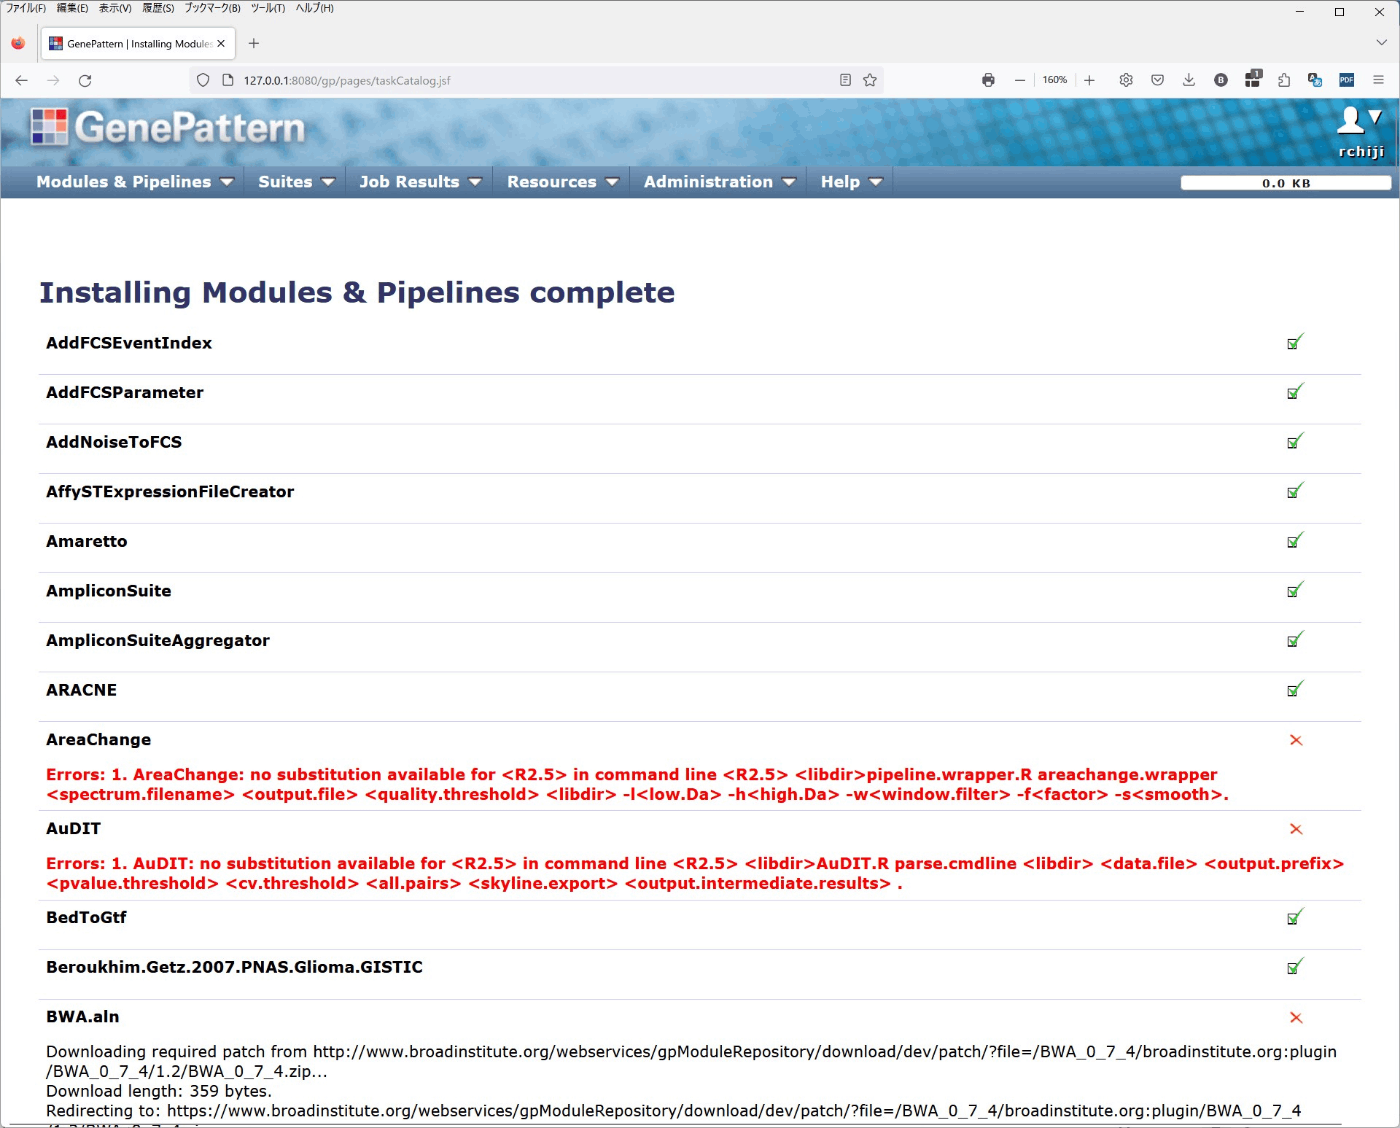Click the ARACNE module name
Screen dimensions: 1400x1128
(x=81, y=690)
